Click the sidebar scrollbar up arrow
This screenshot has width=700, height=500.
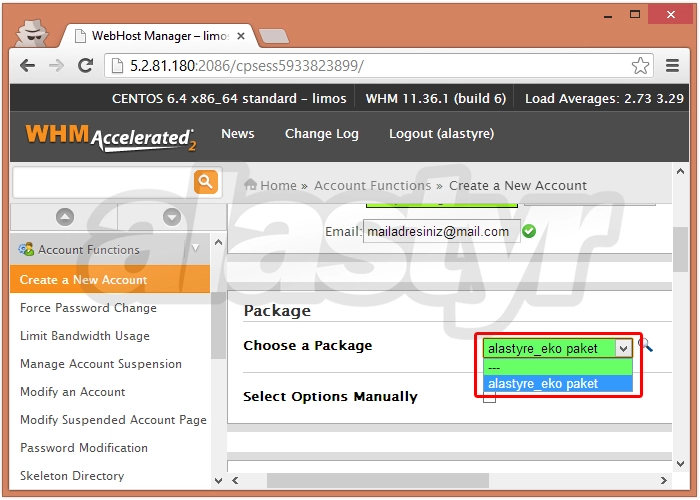click(x=218, y=242)
